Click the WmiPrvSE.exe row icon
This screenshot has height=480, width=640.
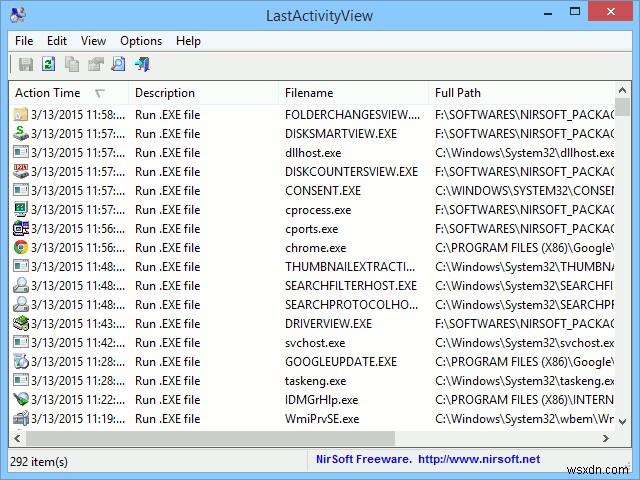(20, 418)
